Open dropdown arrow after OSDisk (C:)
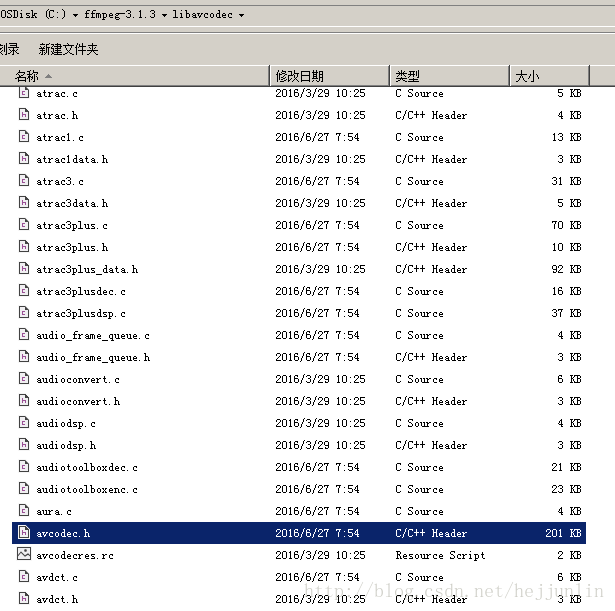 tap(75, 15)
